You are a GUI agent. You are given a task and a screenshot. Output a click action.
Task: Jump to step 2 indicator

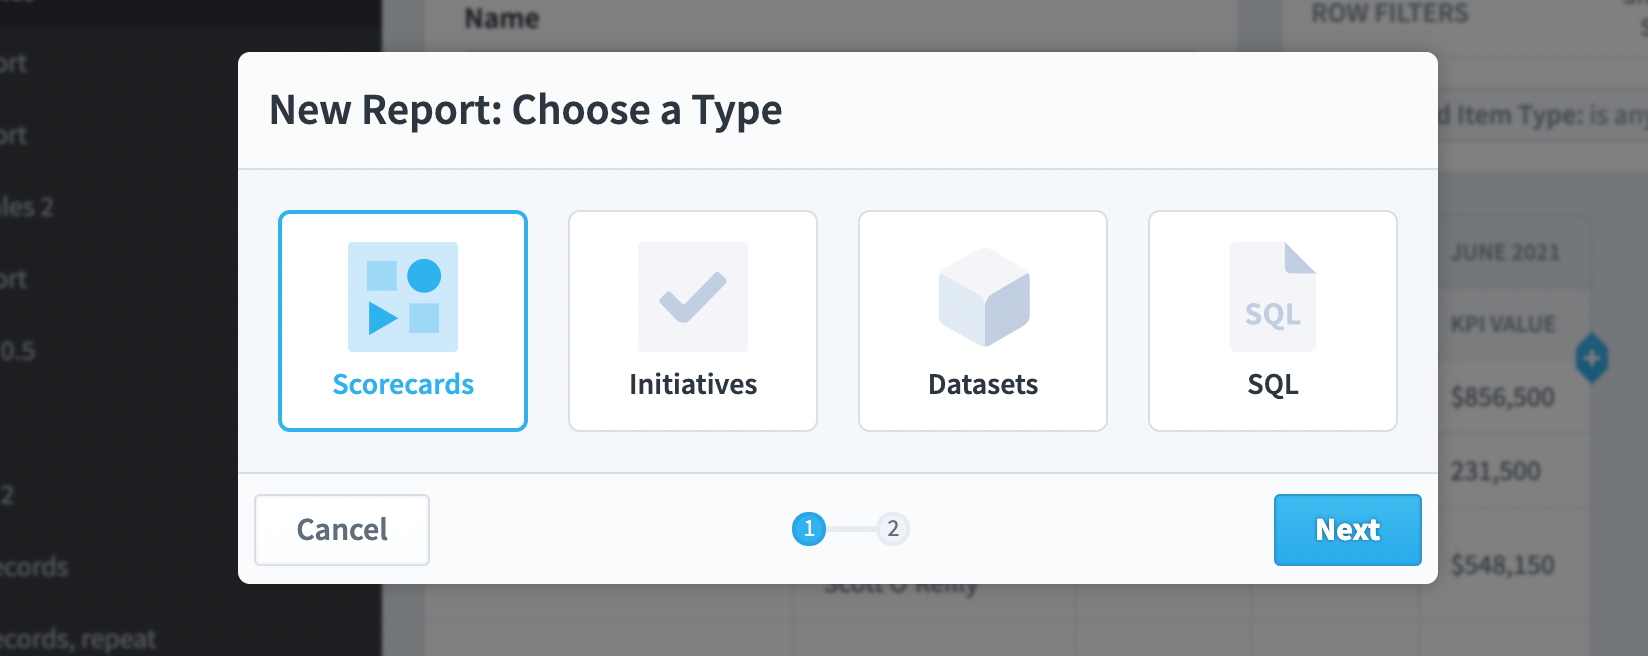tap(893, 529)
